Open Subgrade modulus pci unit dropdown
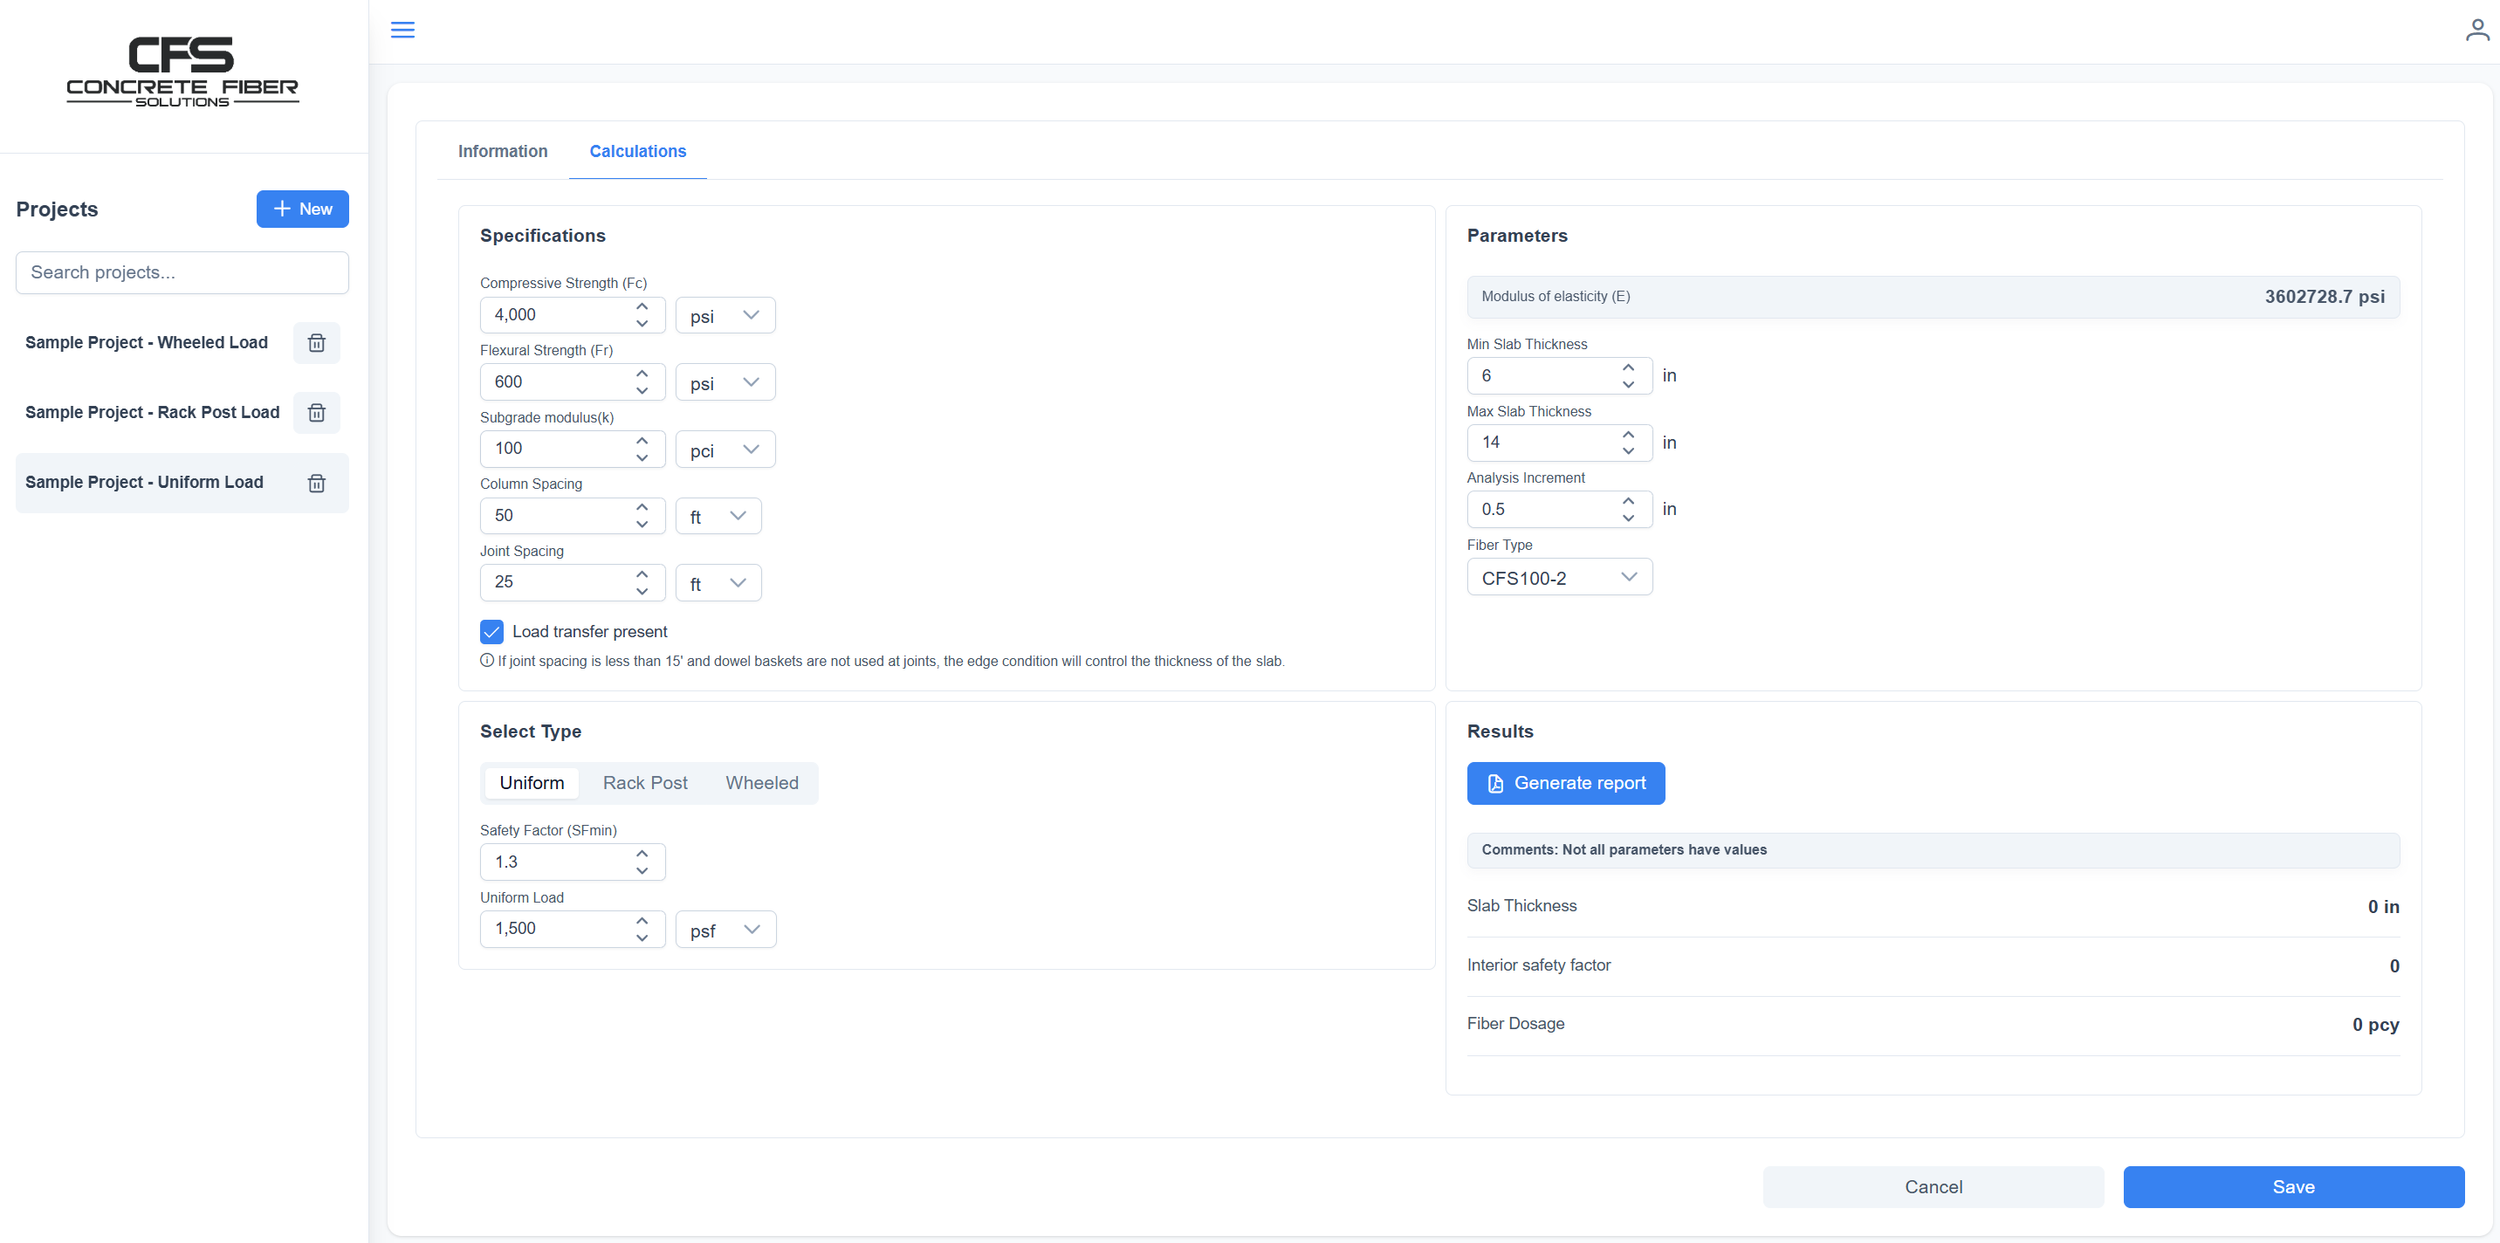2500x1243 pixels. point(724,450)
